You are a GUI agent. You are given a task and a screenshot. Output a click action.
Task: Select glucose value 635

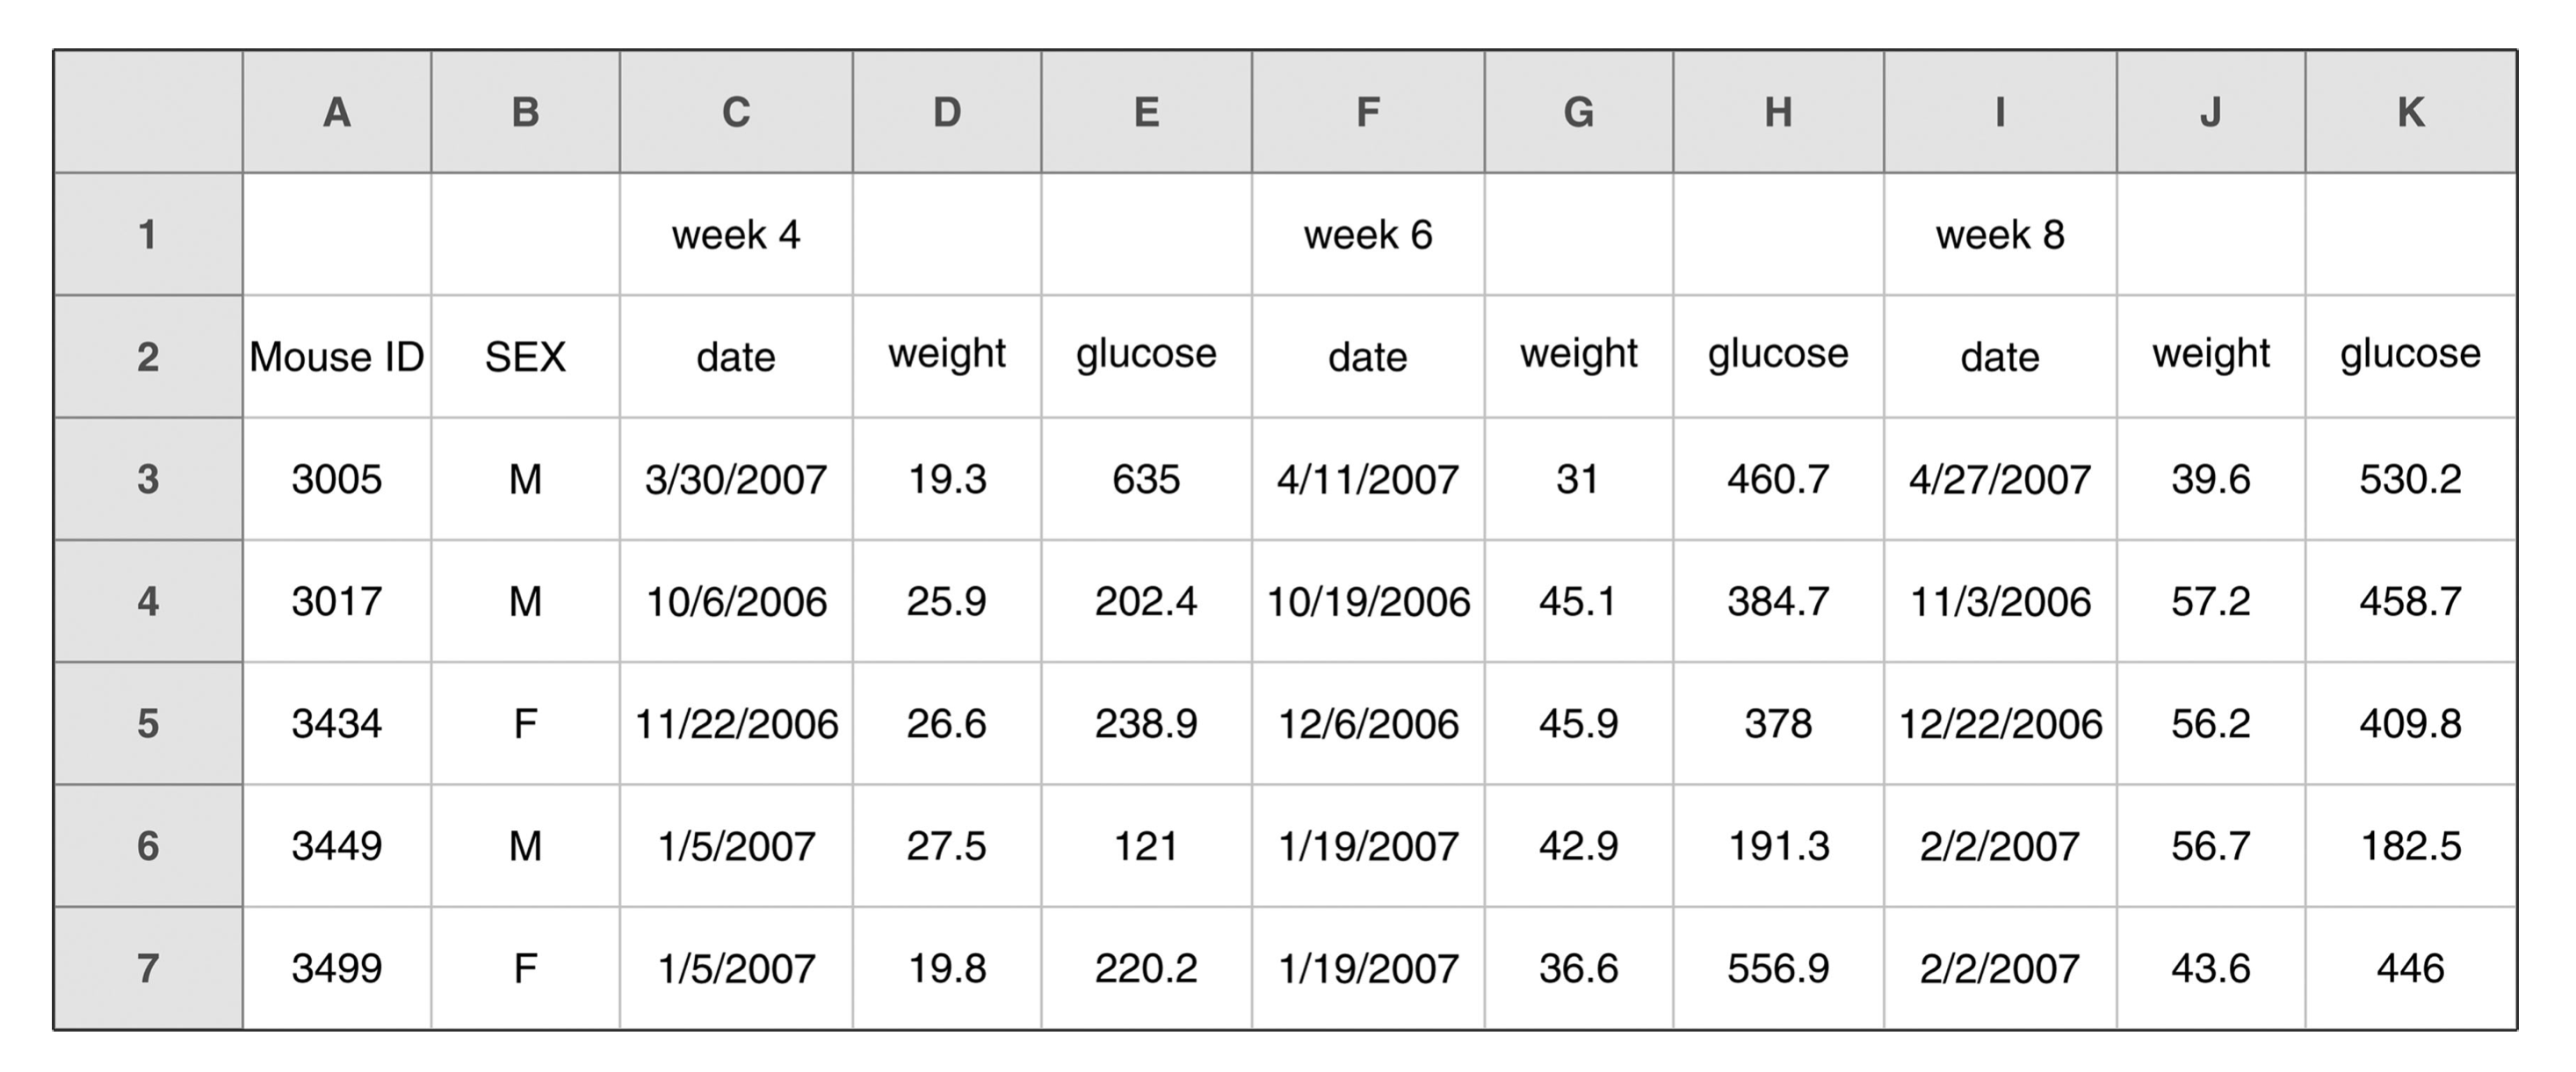pyautogui.click(x=1146, y=479)
